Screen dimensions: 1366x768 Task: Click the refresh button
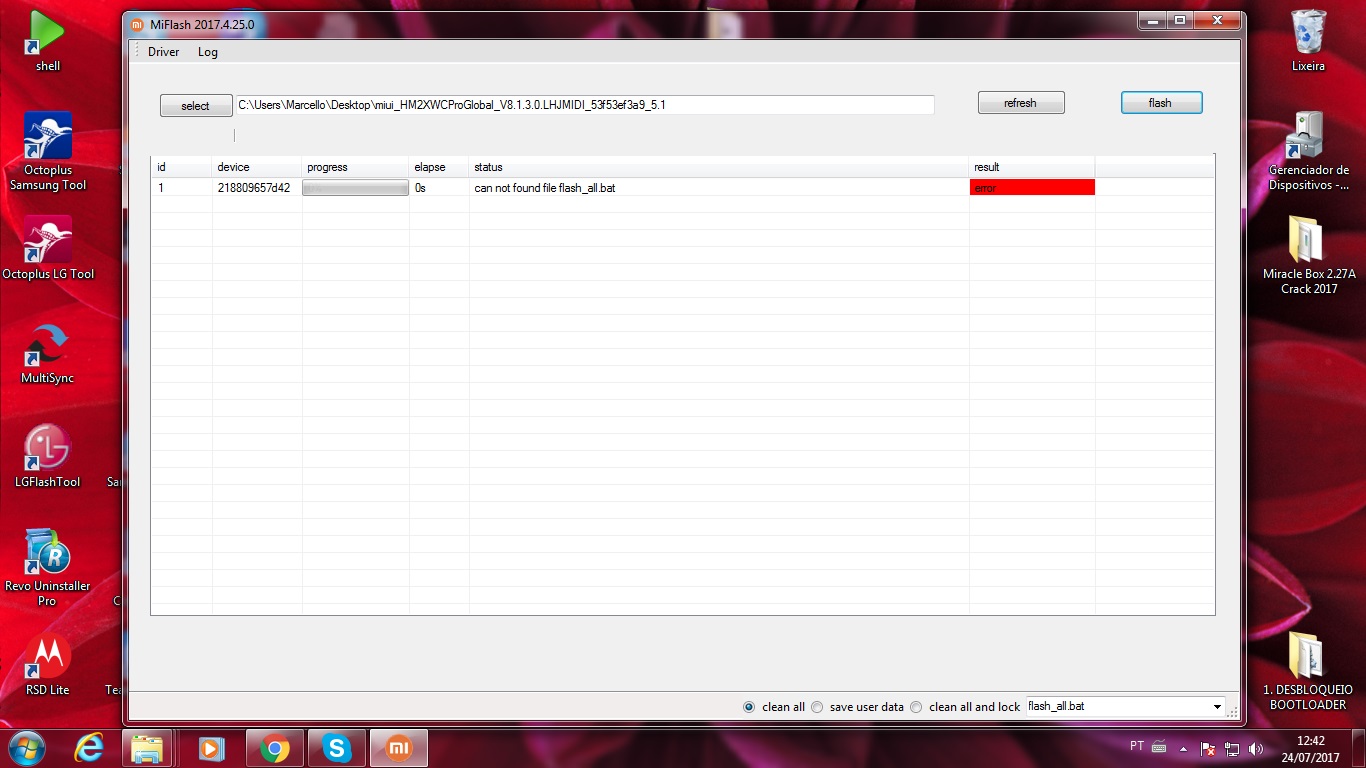coord(1021,103)
